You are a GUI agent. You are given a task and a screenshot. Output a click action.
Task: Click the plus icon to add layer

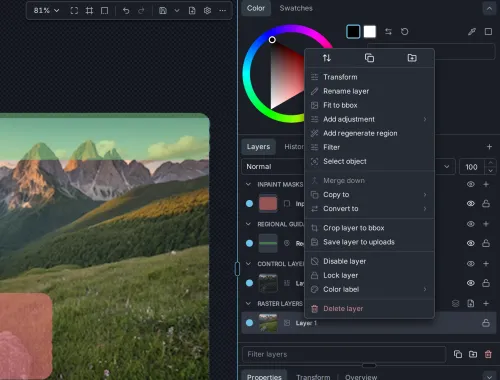coord(489,147)
